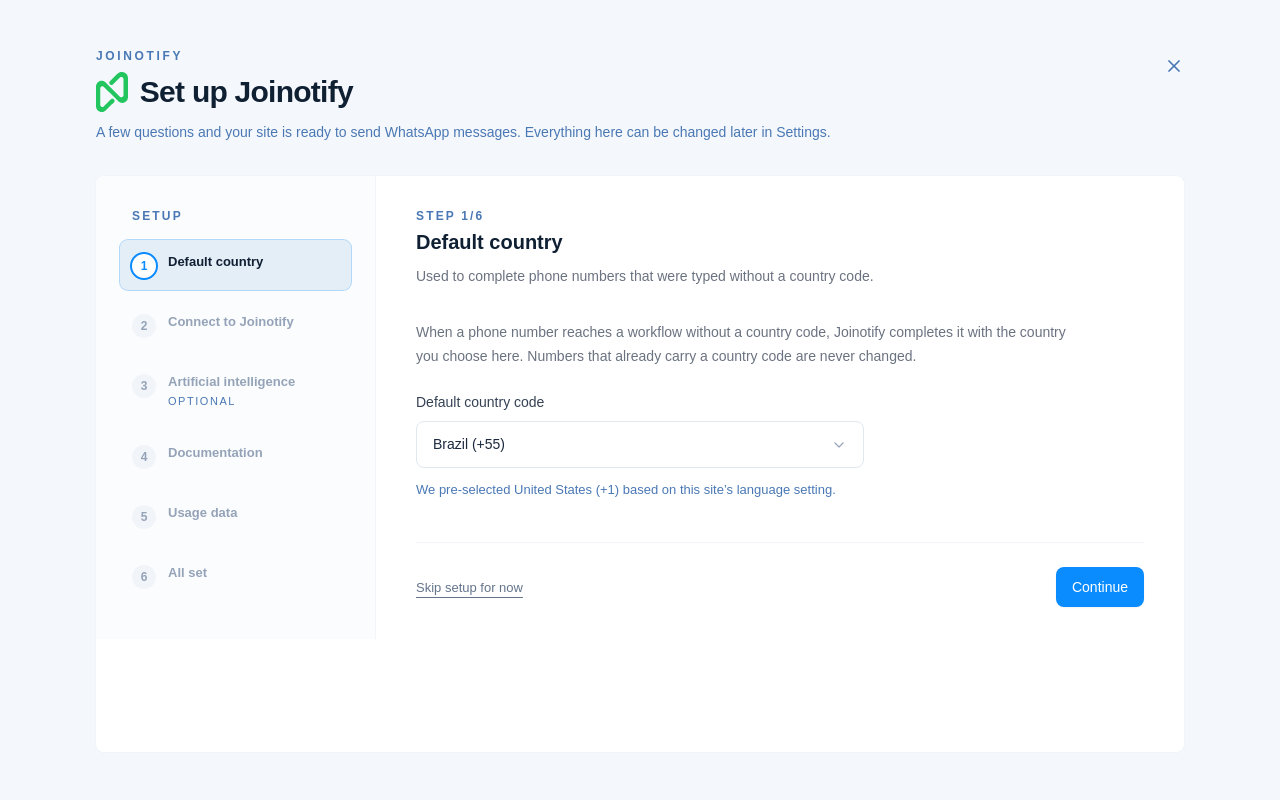The width and height of the screenshot is (1280, 800).
Task: Go to the All set step
Action: coord(235,576)
